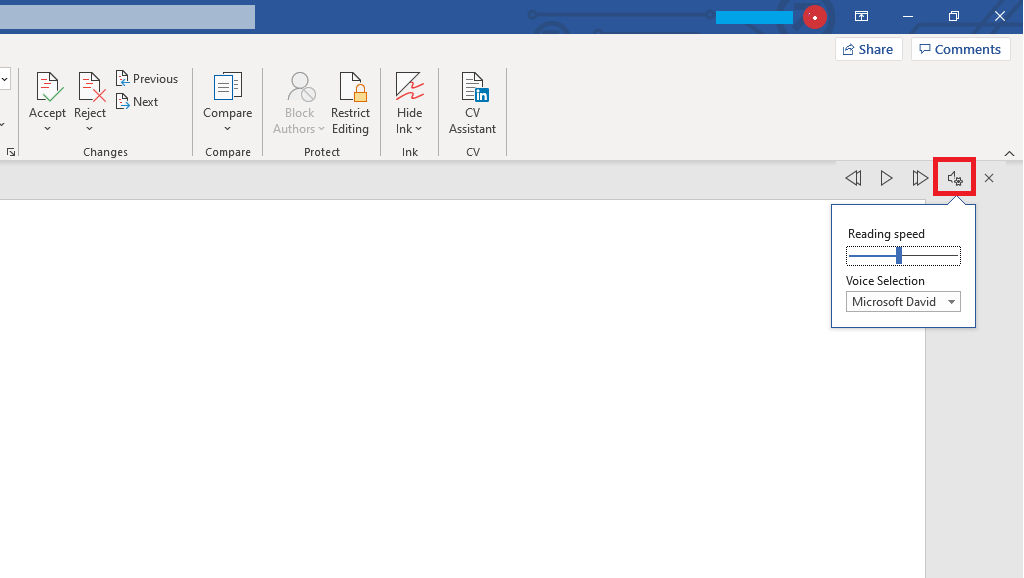This screenshot has width=1024, height=578.
Task: Click the Accept change icon
Action: coord(47,87)
